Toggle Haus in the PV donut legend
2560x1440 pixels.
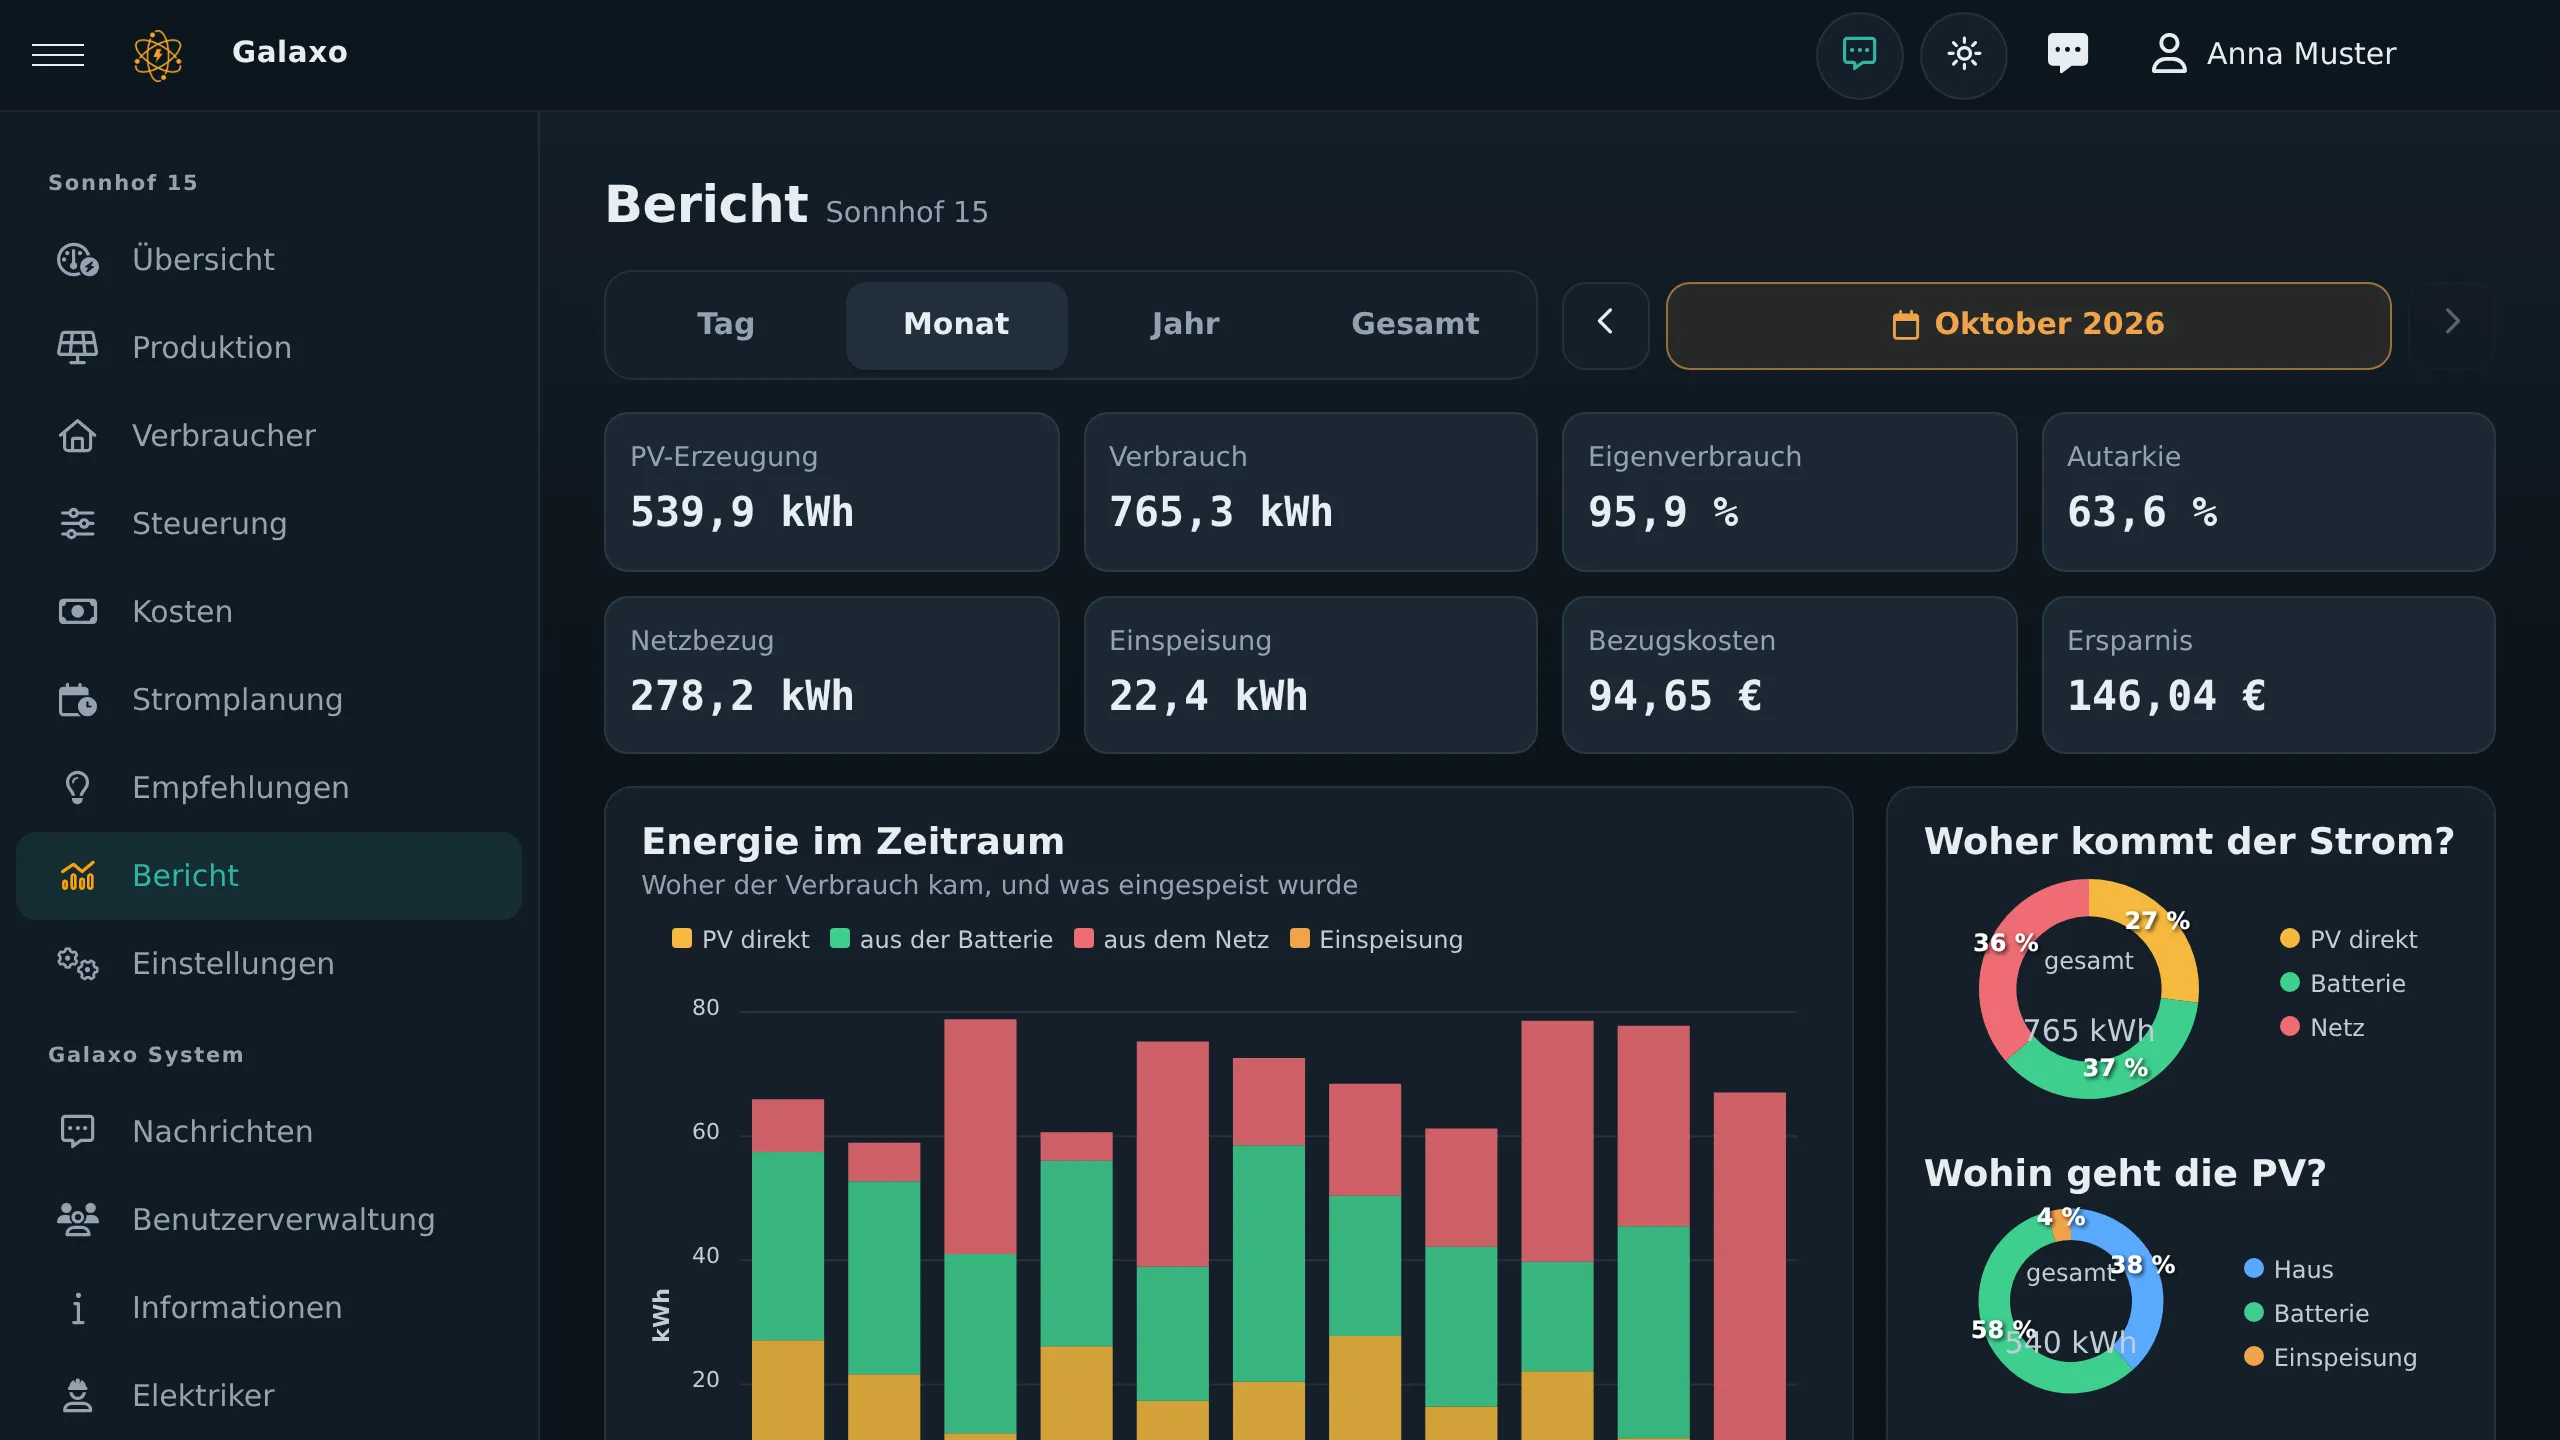(2288, 1269)
